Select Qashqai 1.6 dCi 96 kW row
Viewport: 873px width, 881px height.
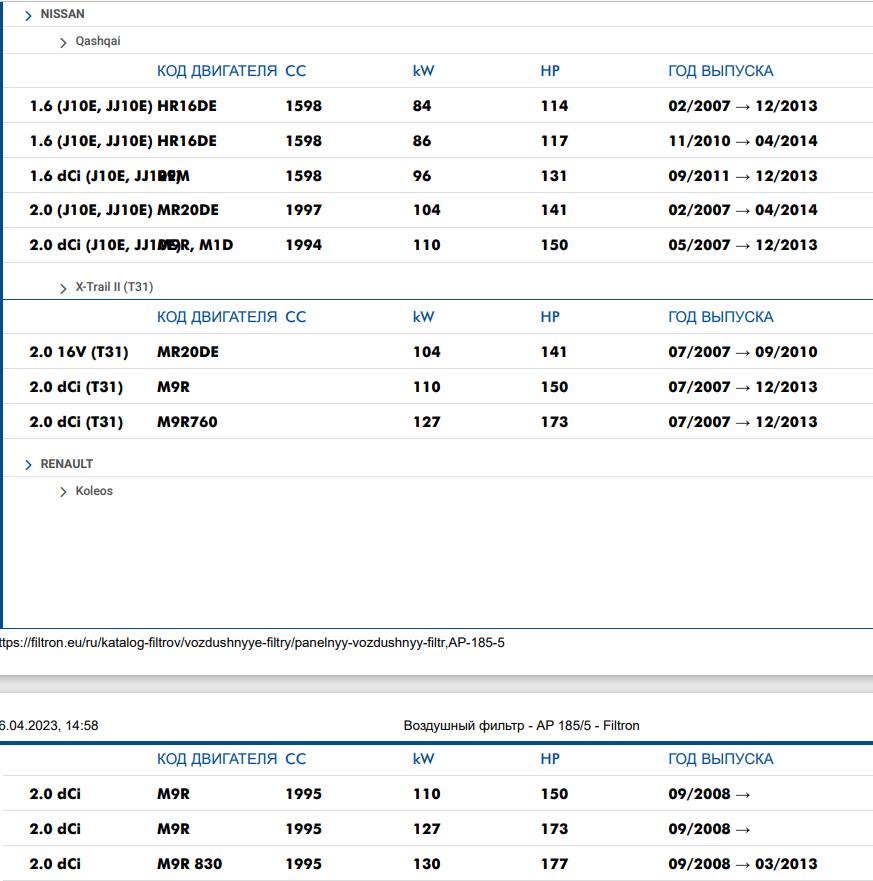(438, 176)
